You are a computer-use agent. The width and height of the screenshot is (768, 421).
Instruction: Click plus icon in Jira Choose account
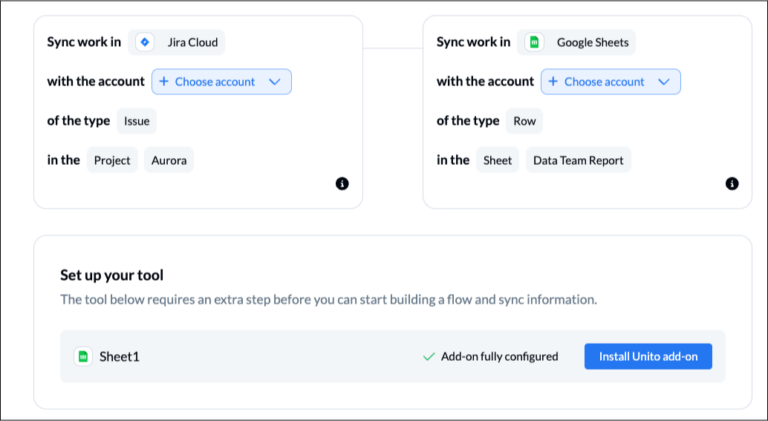164,81
